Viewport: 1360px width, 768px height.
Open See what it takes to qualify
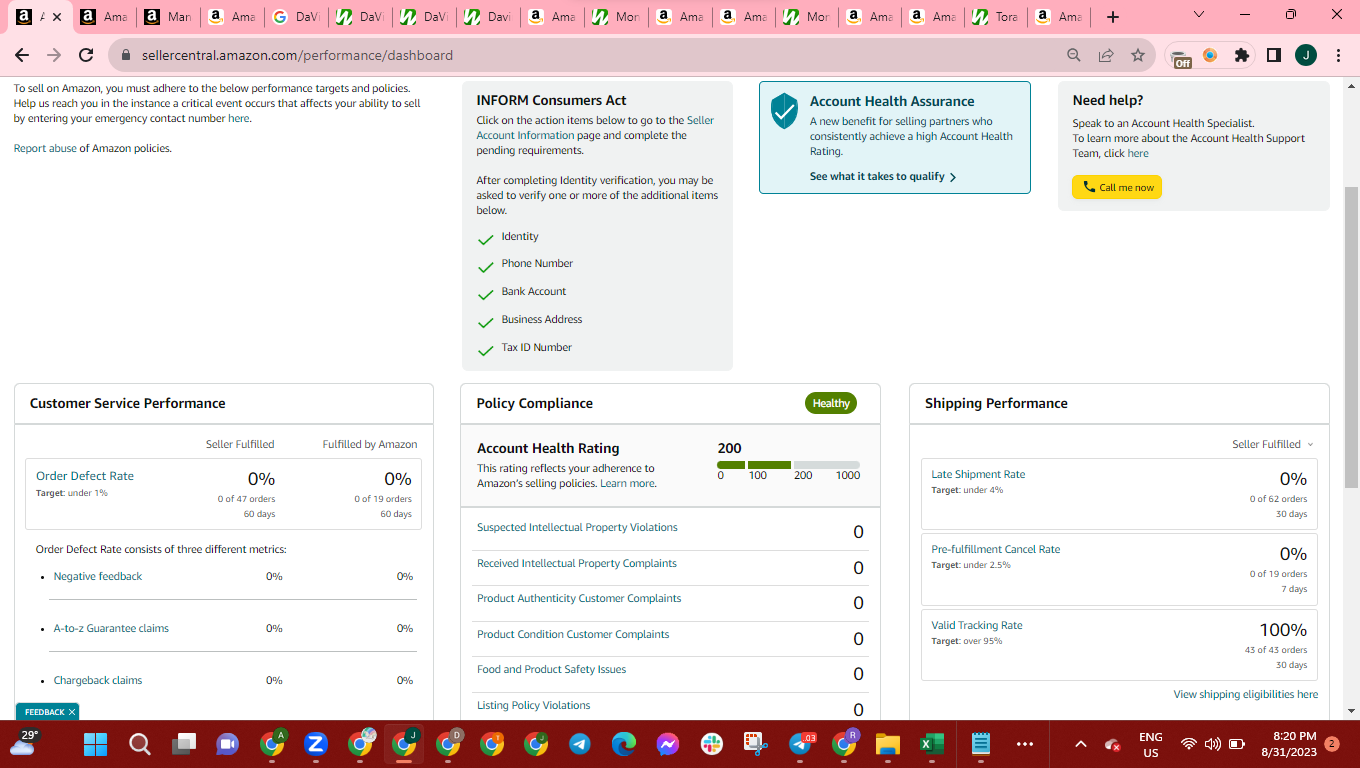[883, 176]
